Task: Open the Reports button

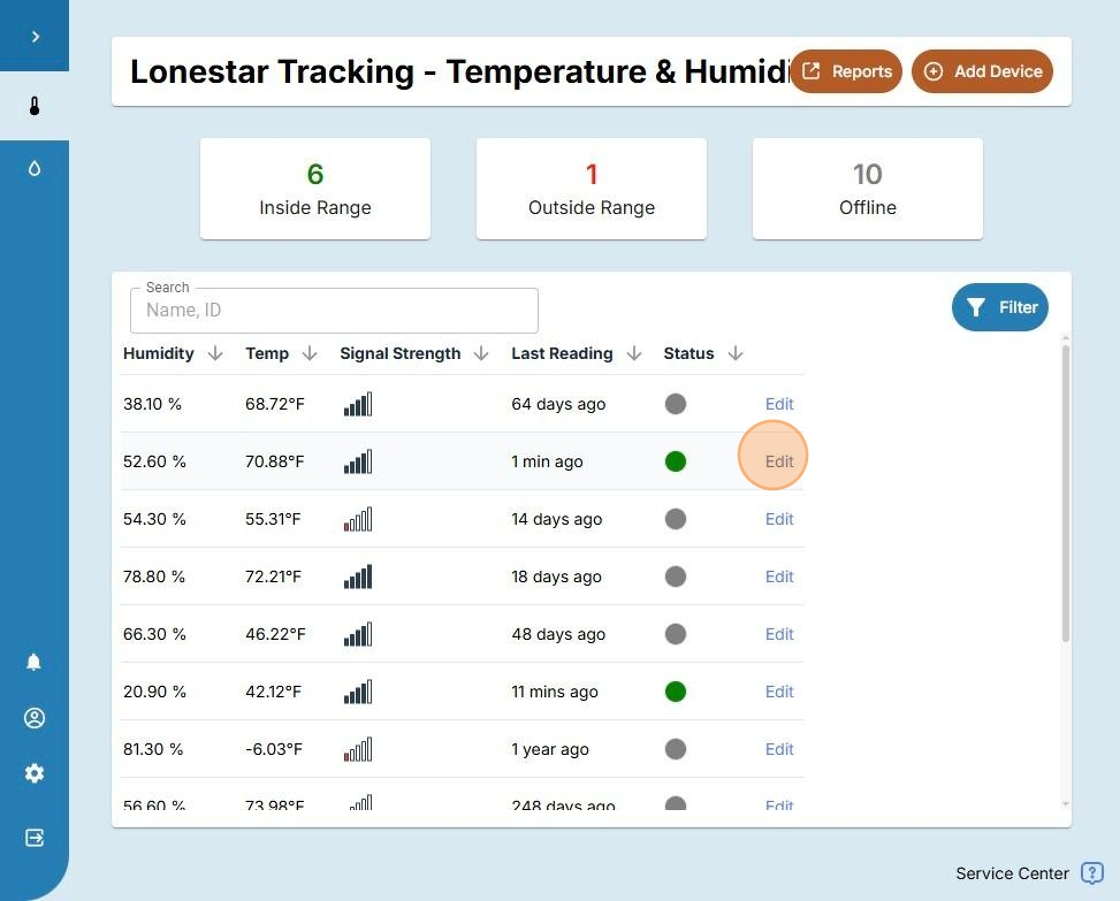Action: [x=846, y=71]
